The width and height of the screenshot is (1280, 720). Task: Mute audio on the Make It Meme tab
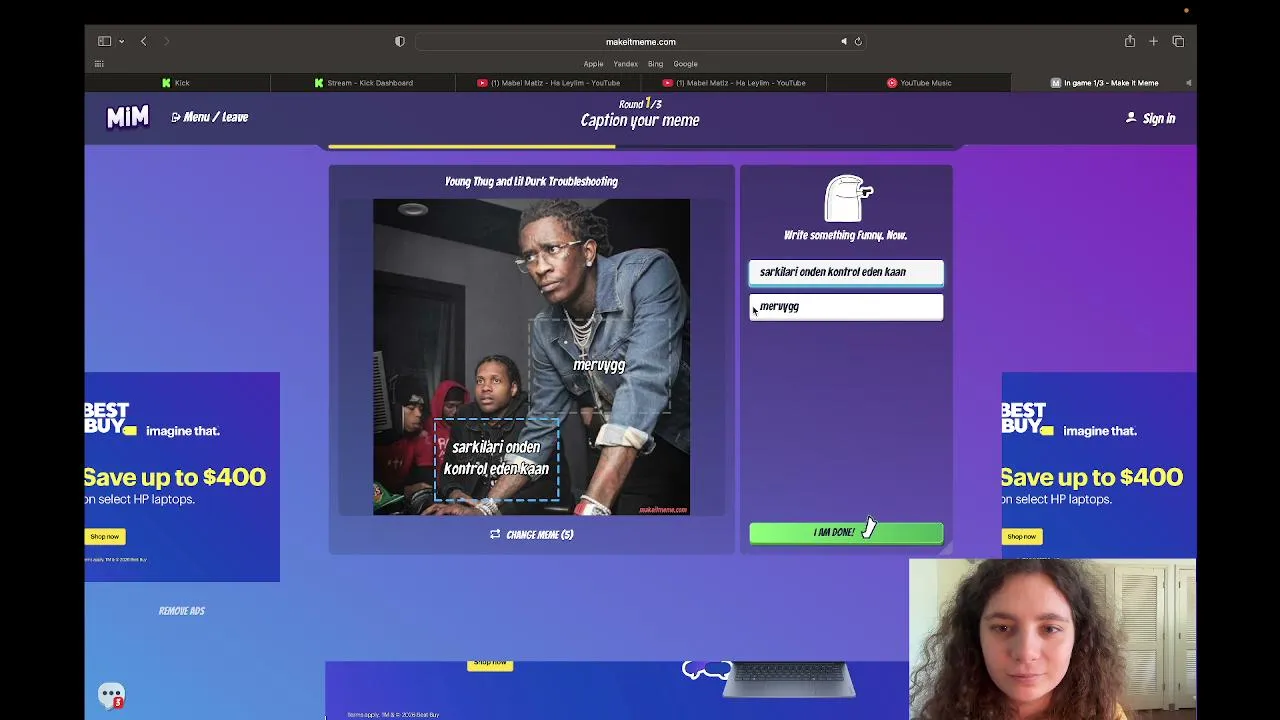point(1188,83)
